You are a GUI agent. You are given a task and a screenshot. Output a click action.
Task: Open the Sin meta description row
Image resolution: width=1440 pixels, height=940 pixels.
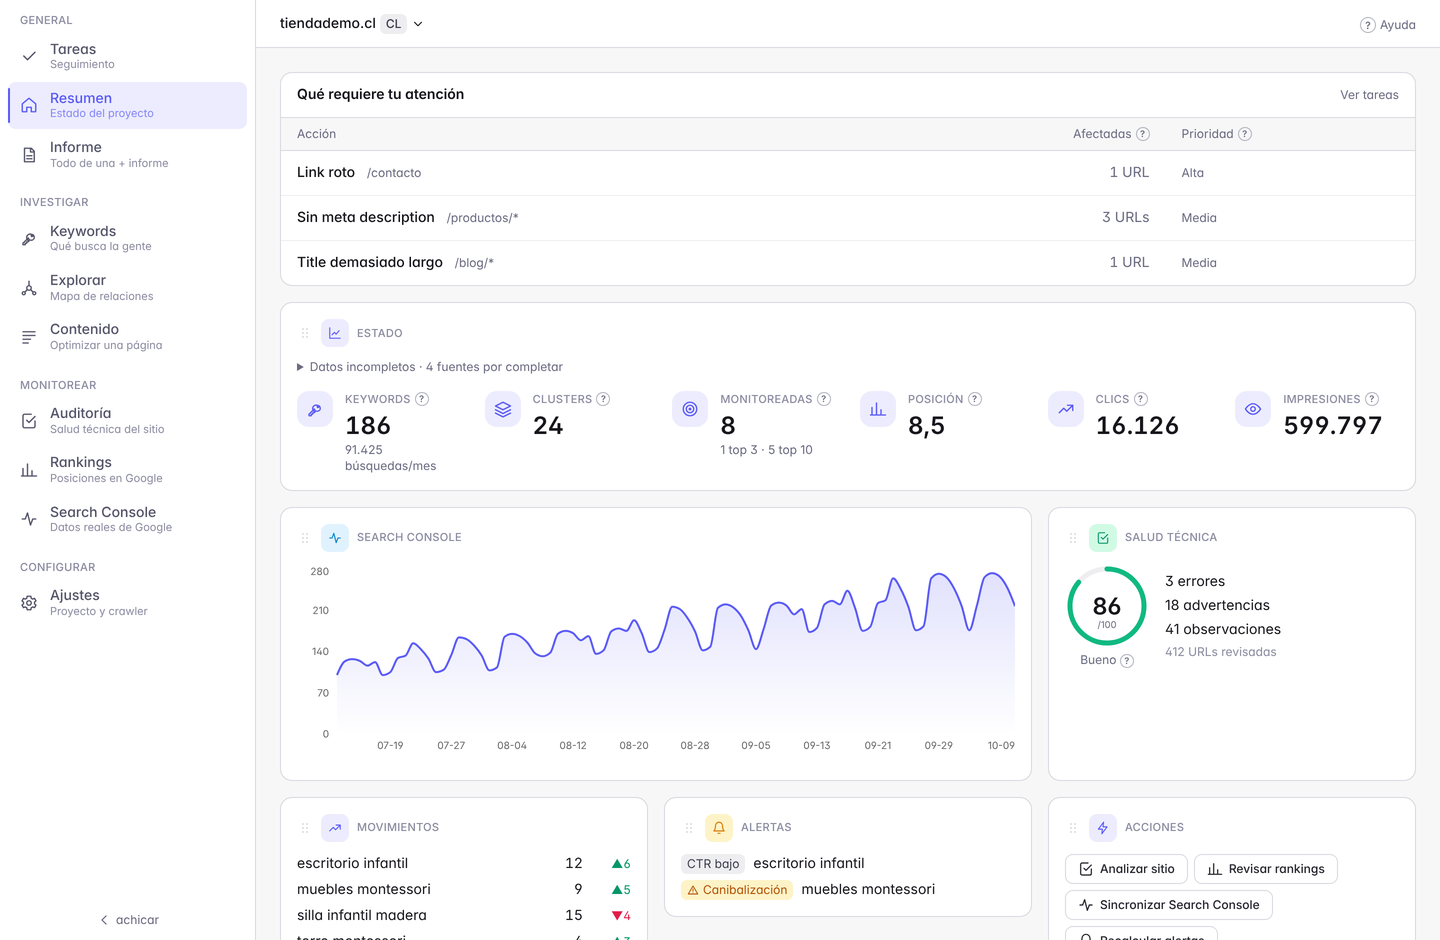(x=848, y=218)
